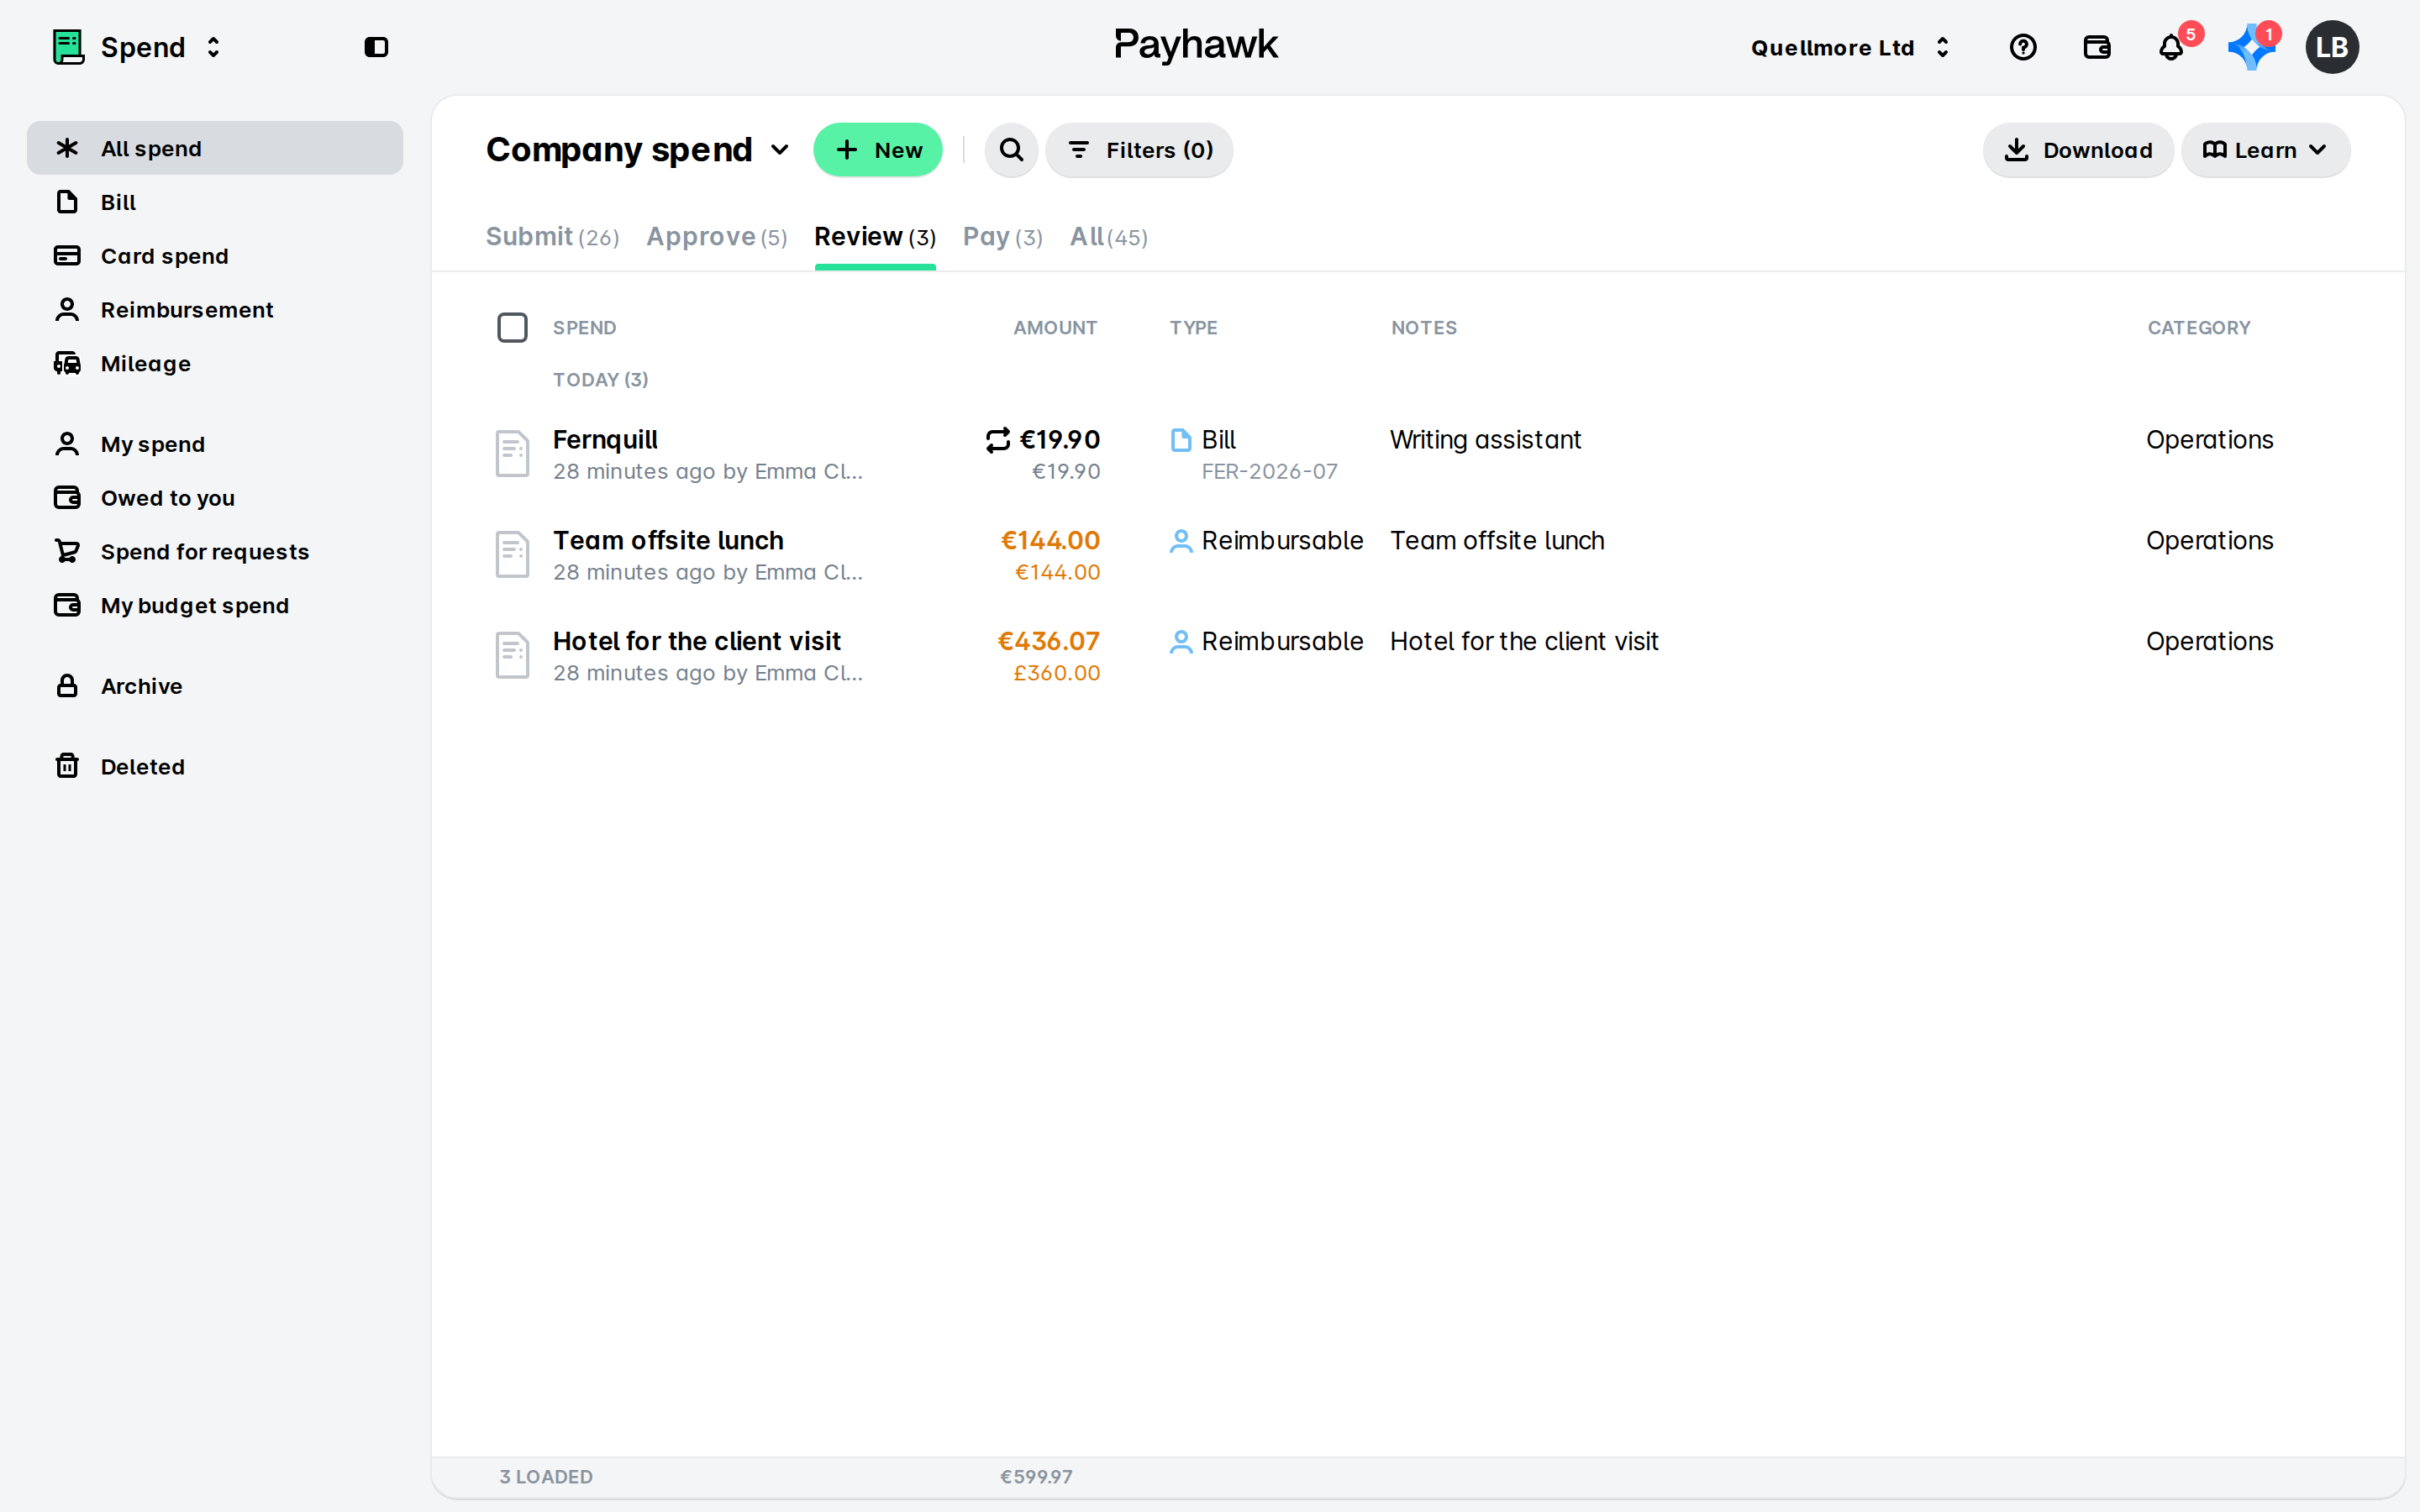Open My budget spend in sidebar

point(215,606)
